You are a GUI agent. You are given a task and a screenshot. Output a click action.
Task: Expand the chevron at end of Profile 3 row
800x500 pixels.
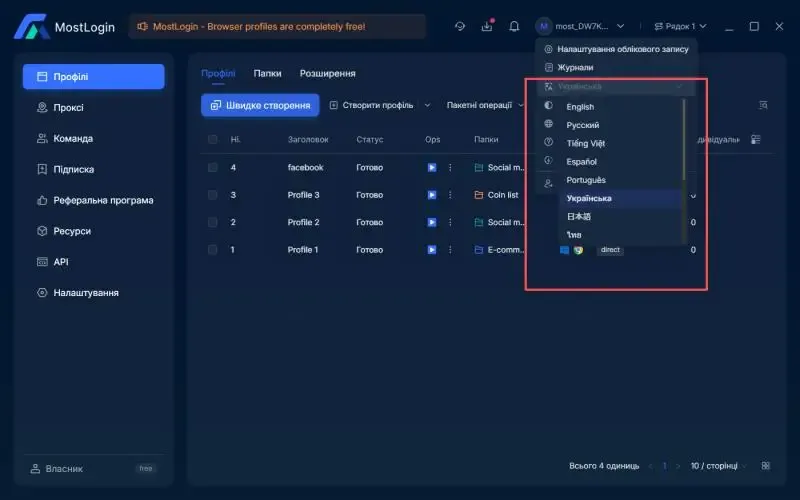tap(693, 196)
